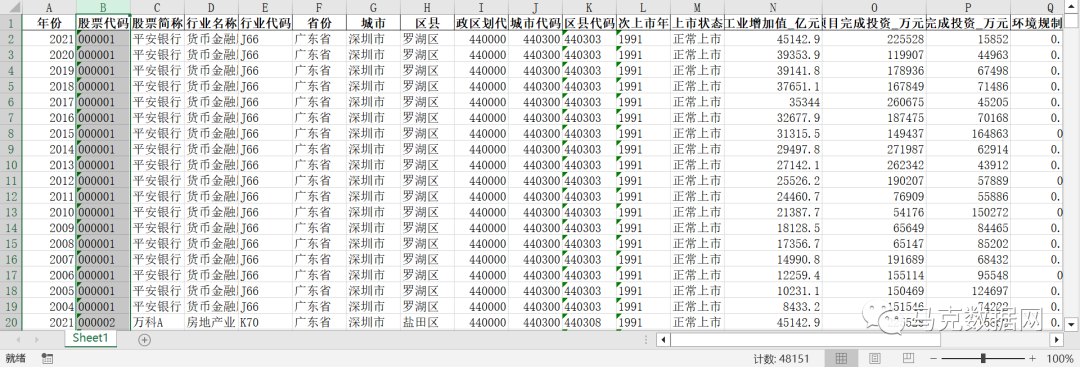This screenshot has height=367, width=1080.
Task: Click horizontal scrollbar right arrow
Action: (x=1057, y=339)
